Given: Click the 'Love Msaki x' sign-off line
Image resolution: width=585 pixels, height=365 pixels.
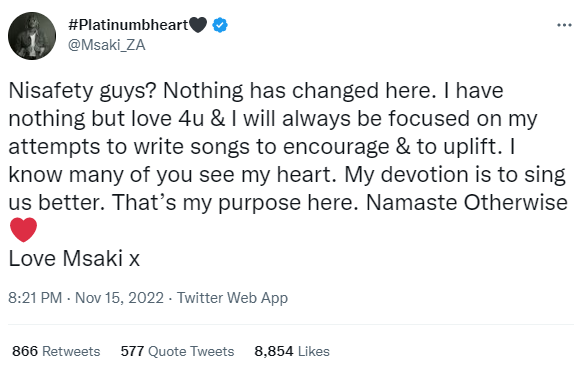Looking at the screenshot, I should 74,258.
